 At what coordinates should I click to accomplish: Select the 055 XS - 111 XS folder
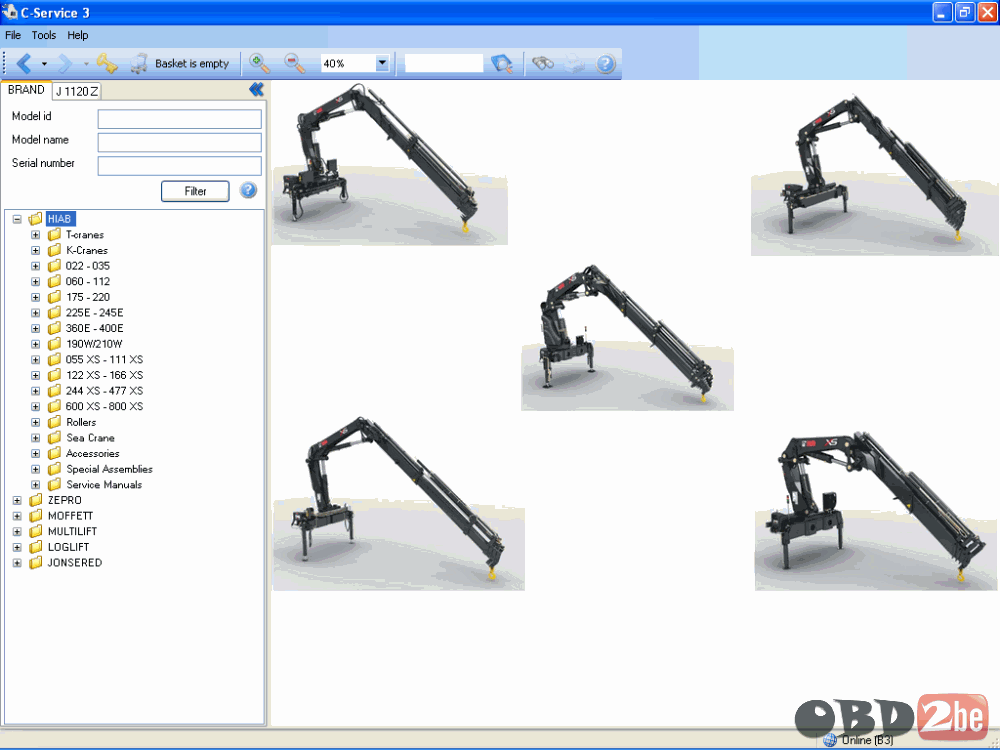[x=104, y=360]
